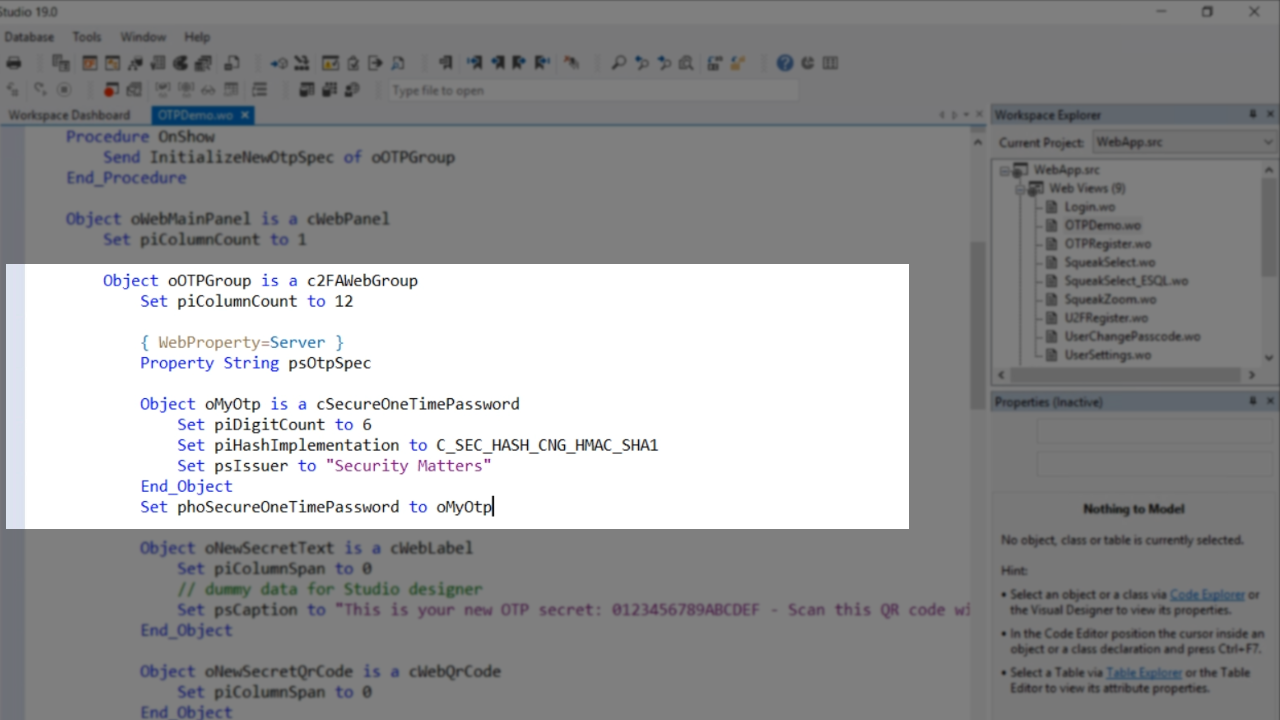Collapse the WebApp.src tree node
This screenshot has height=720, width=1280.
(x=1005, y=171)
